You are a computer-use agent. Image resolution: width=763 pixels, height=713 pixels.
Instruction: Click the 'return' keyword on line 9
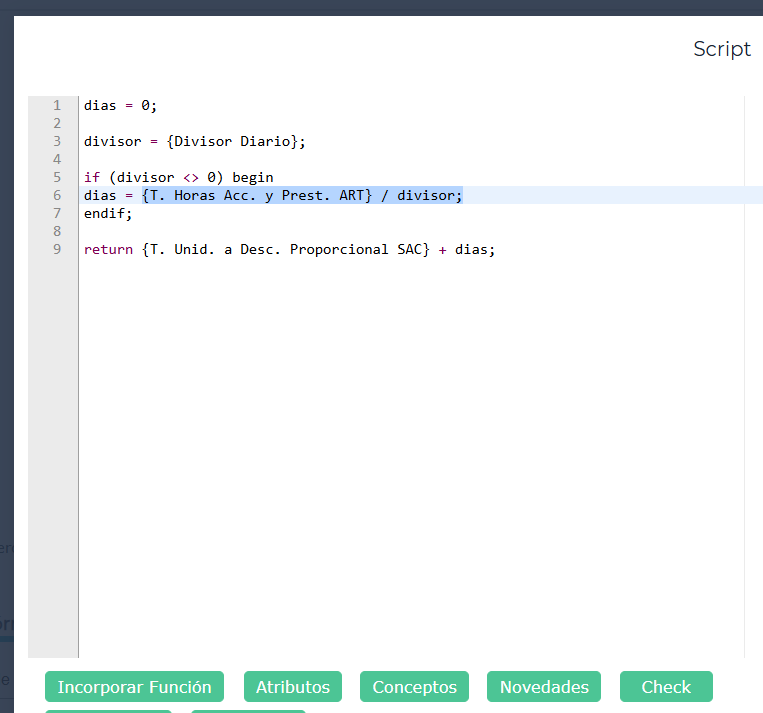108,249
